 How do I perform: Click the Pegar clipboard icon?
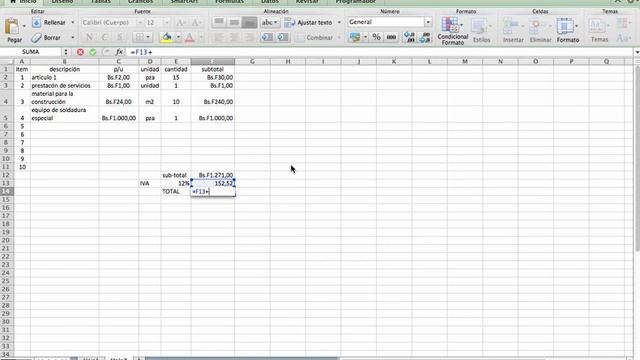[x=12, y=27]
